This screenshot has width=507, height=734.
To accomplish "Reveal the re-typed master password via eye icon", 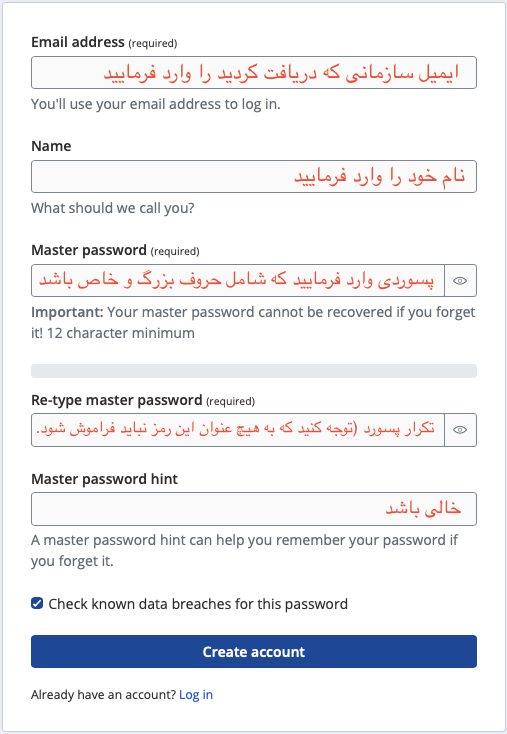I will pyautogui.click(x=460, y=430).
